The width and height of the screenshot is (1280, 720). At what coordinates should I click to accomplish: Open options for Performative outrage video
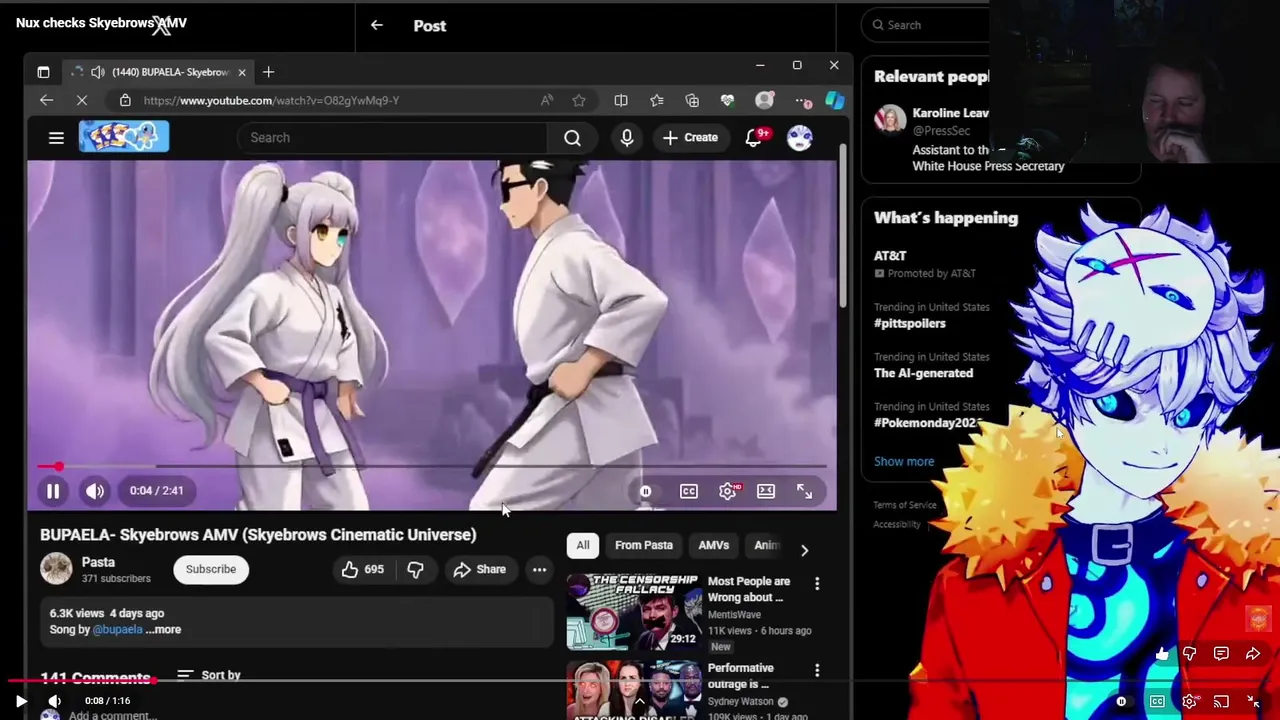pyautogui.click(x=817, y=670)
